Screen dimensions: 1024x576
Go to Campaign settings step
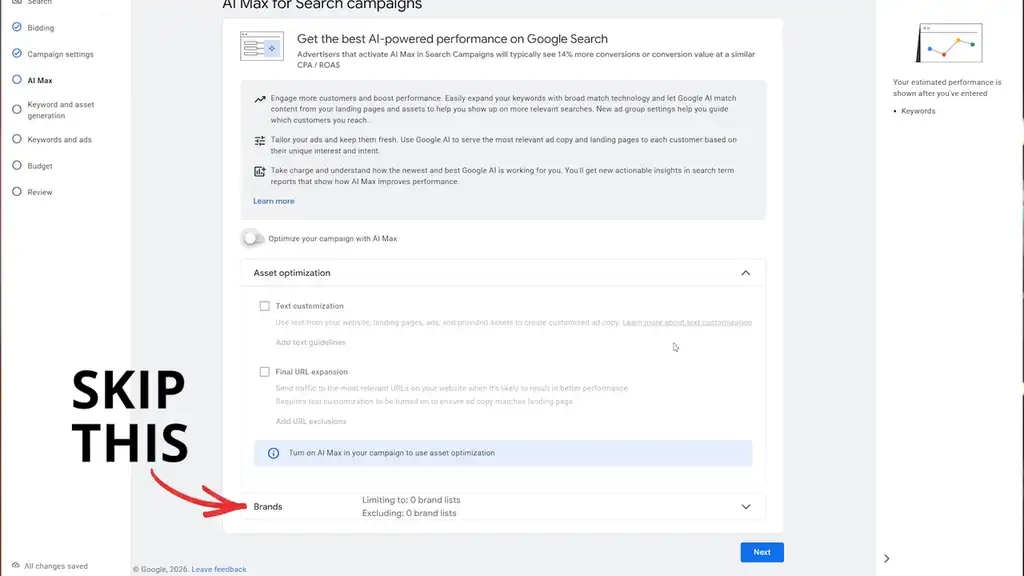(x=60, y=54)
